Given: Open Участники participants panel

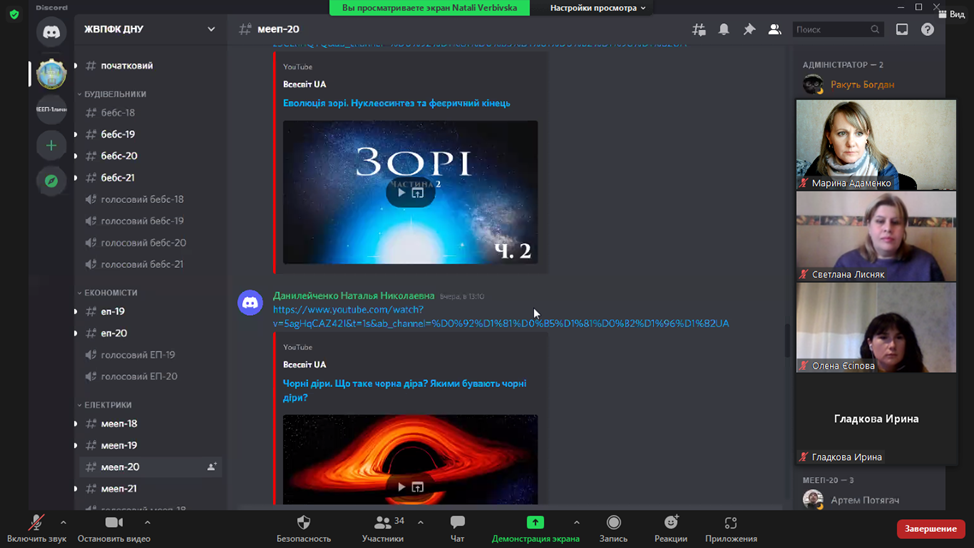Looking at the screenshot, I should pos(383,529).
